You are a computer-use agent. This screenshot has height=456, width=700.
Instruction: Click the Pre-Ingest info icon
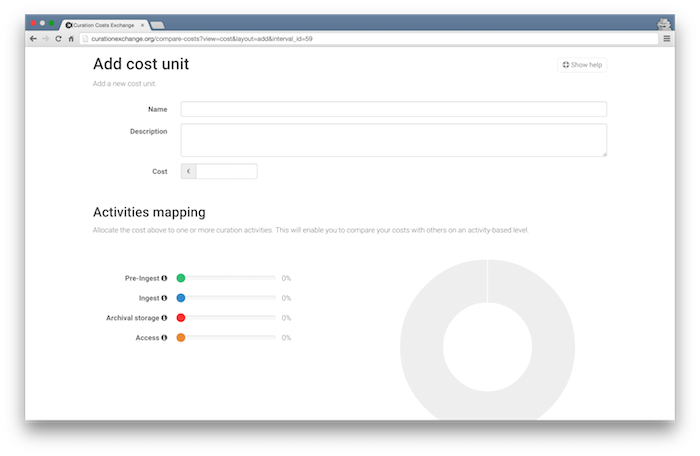164,278
